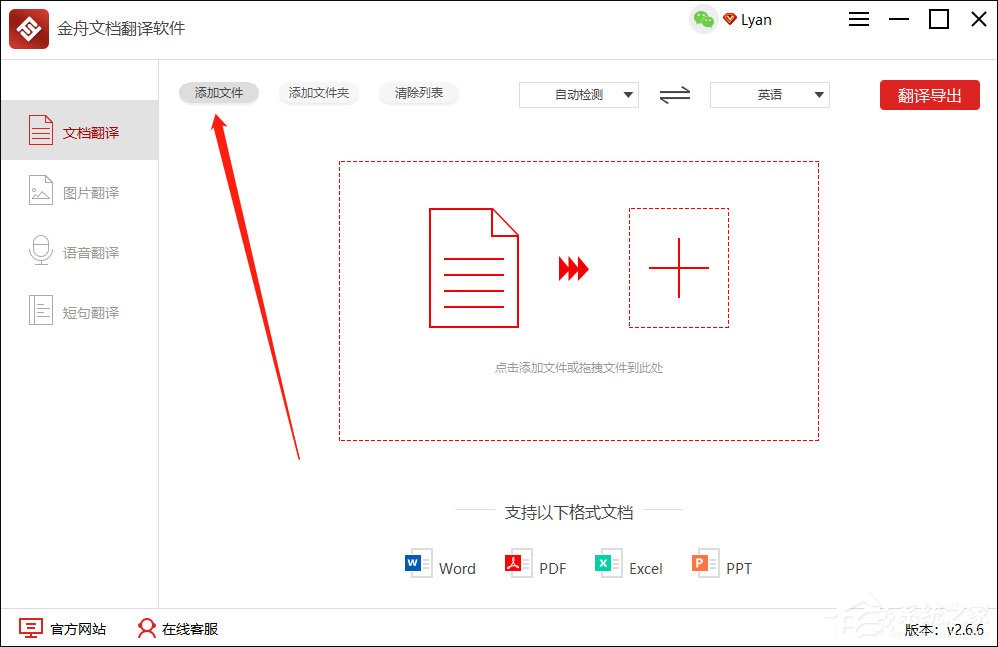Click the red 翻译导出 button
Viewport: 998px width, 647px height.
(929, 94)
